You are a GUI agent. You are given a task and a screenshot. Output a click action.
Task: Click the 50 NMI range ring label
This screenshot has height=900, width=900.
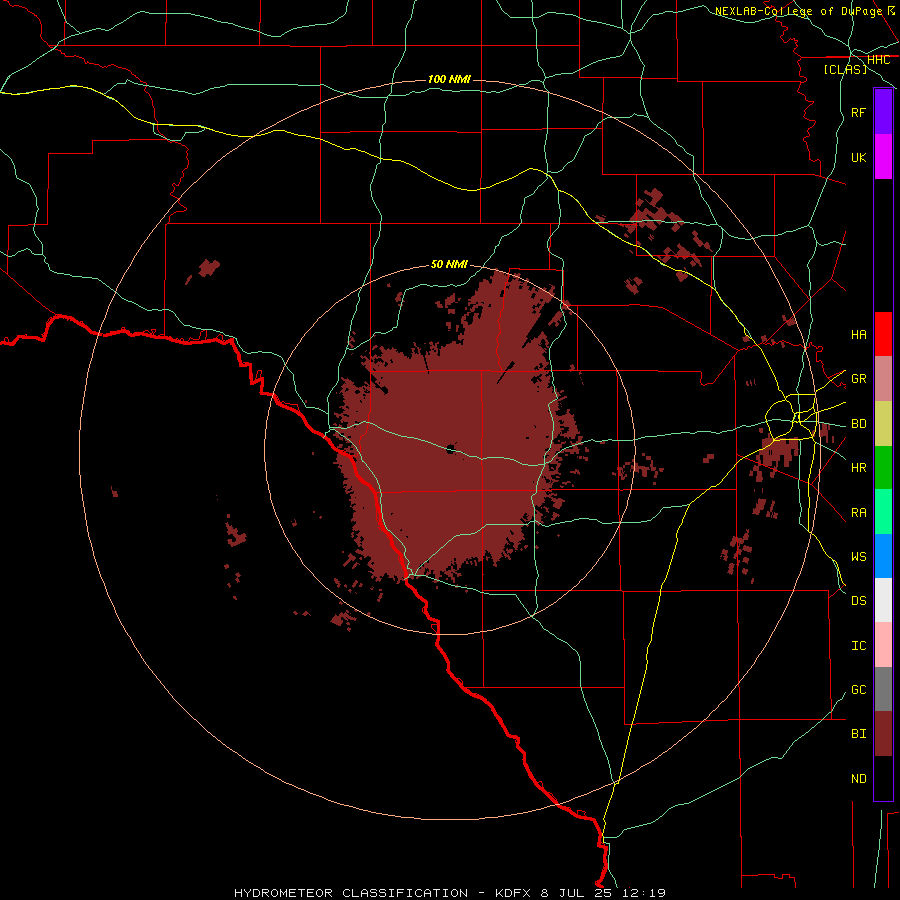point(449,264)
